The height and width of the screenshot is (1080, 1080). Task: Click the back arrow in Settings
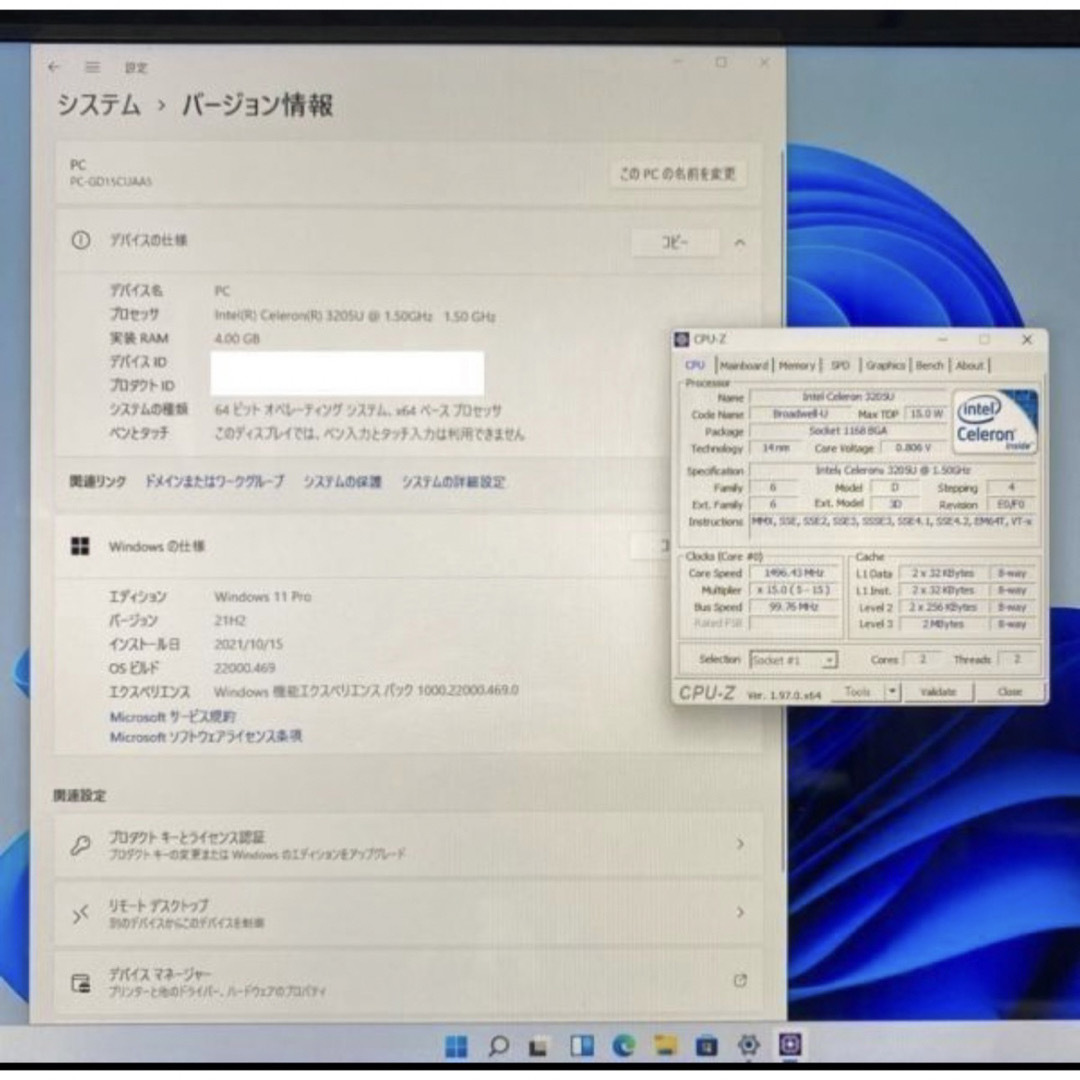[x=54, y=67]
